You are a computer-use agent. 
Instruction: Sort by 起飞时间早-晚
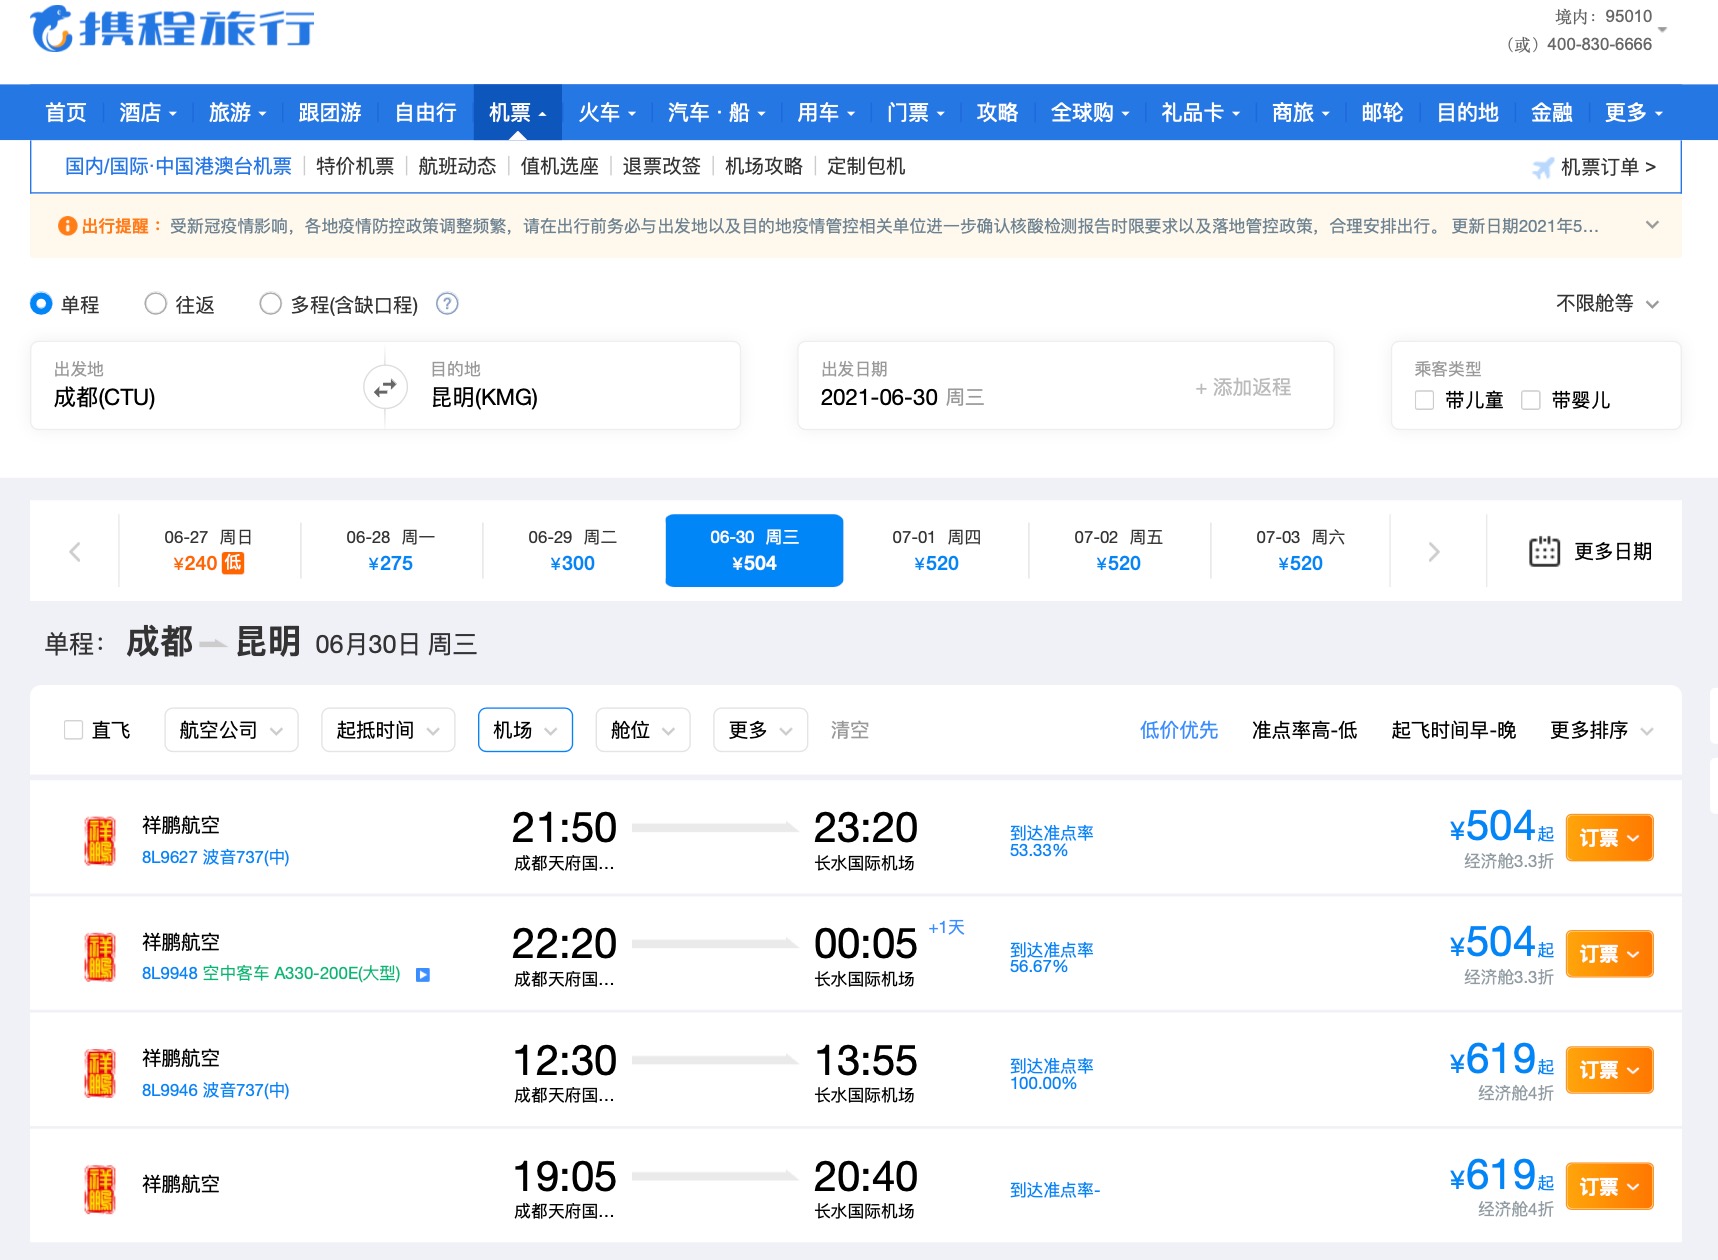tap(1453, 730)
